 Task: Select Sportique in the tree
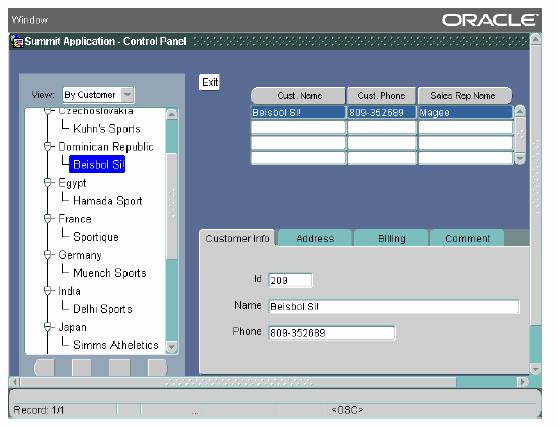(x=96, y=237)
